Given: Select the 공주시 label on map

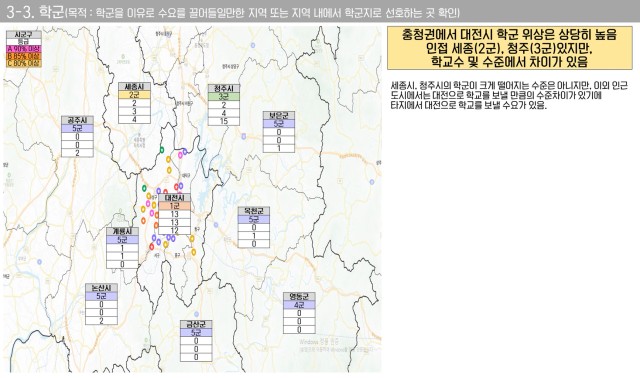Looking at the screenshot, I should tap(77, 120).
